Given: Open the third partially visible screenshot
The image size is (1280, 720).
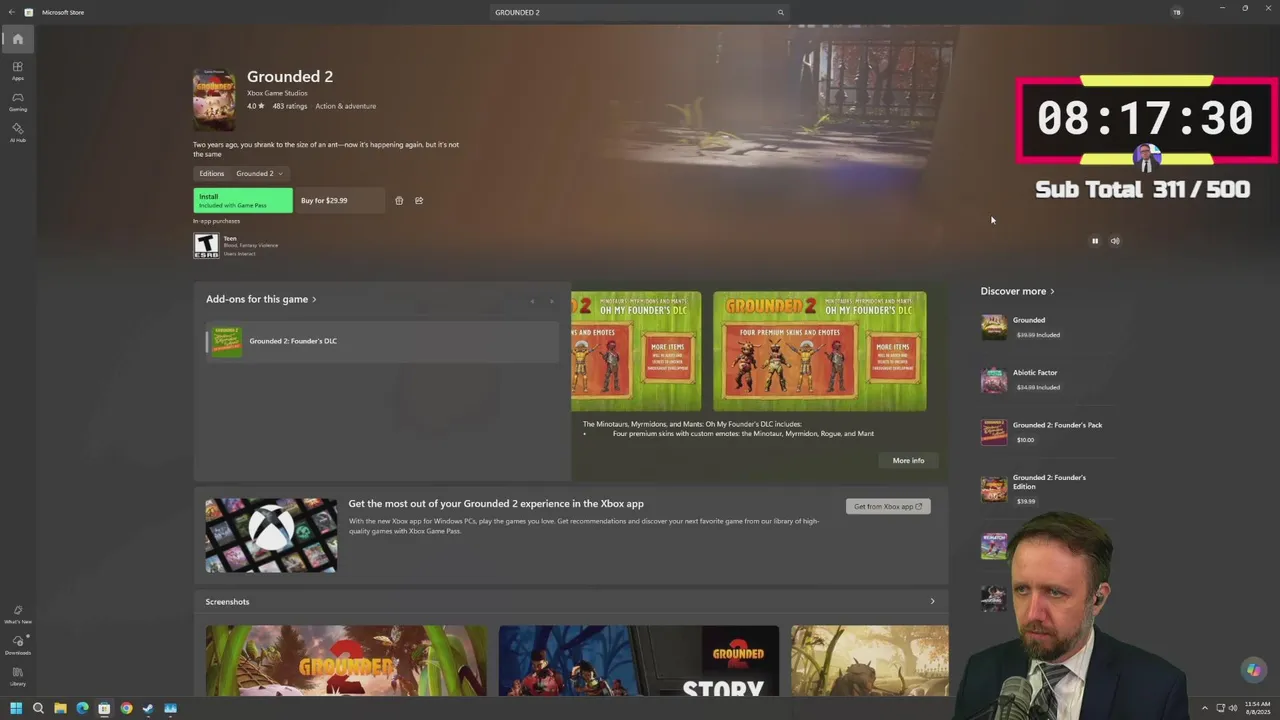Looking at the screenshot, I should (869, 661).
